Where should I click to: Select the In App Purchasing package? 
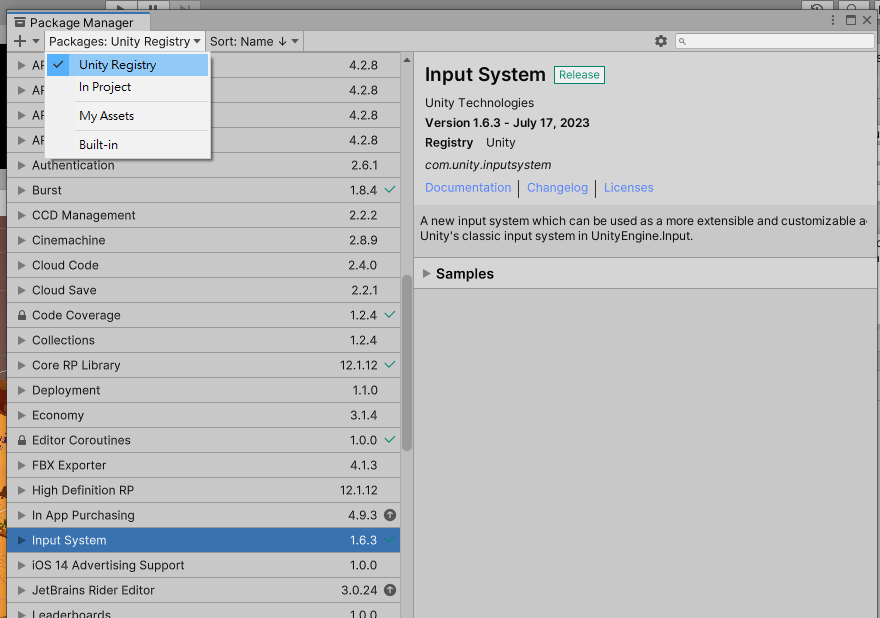pos(203,515)
